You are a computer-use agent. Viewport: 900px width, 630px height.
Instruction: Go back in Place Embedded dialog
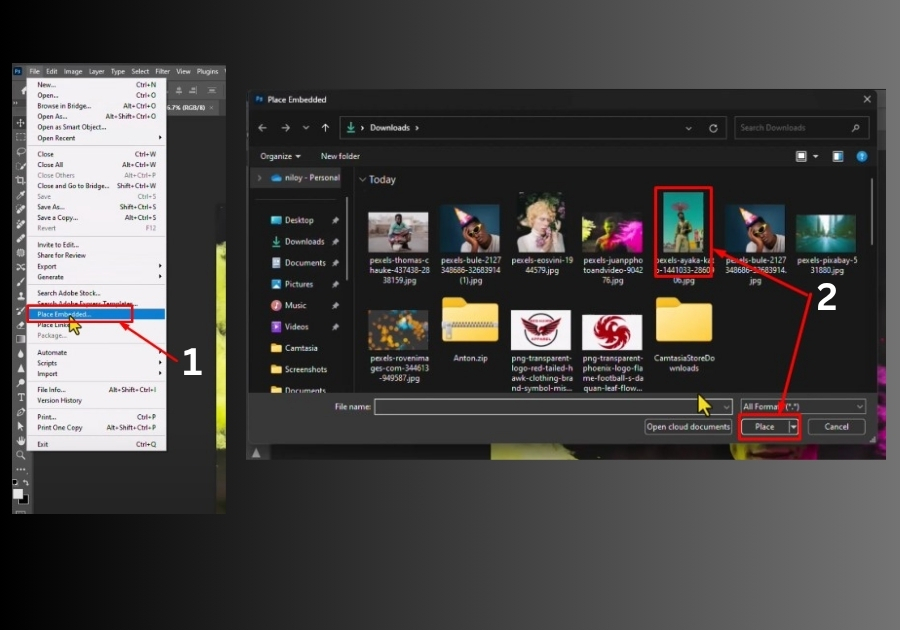(262, 128)
